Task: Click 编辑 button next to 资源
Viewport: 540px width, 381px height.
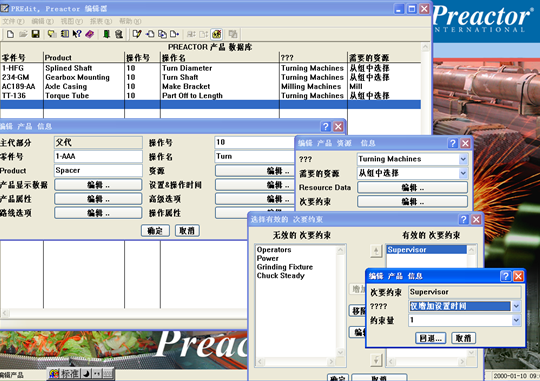Action: click(255, 171)
